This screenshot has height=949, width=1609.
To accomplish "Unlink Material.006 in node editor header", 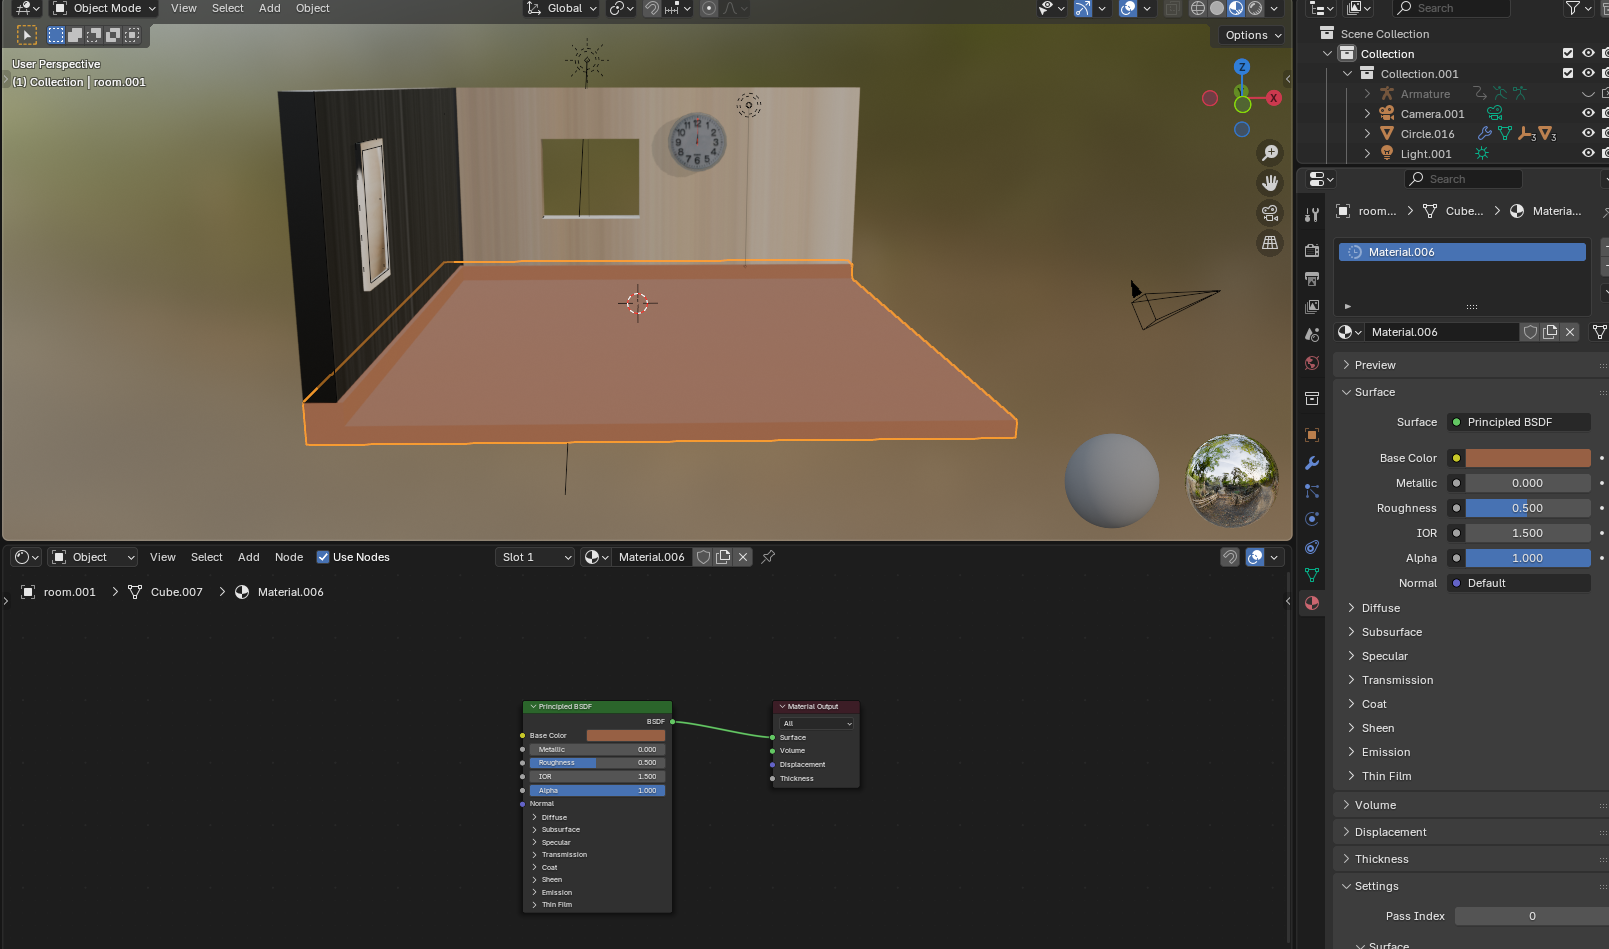I will tap(743, 557).
